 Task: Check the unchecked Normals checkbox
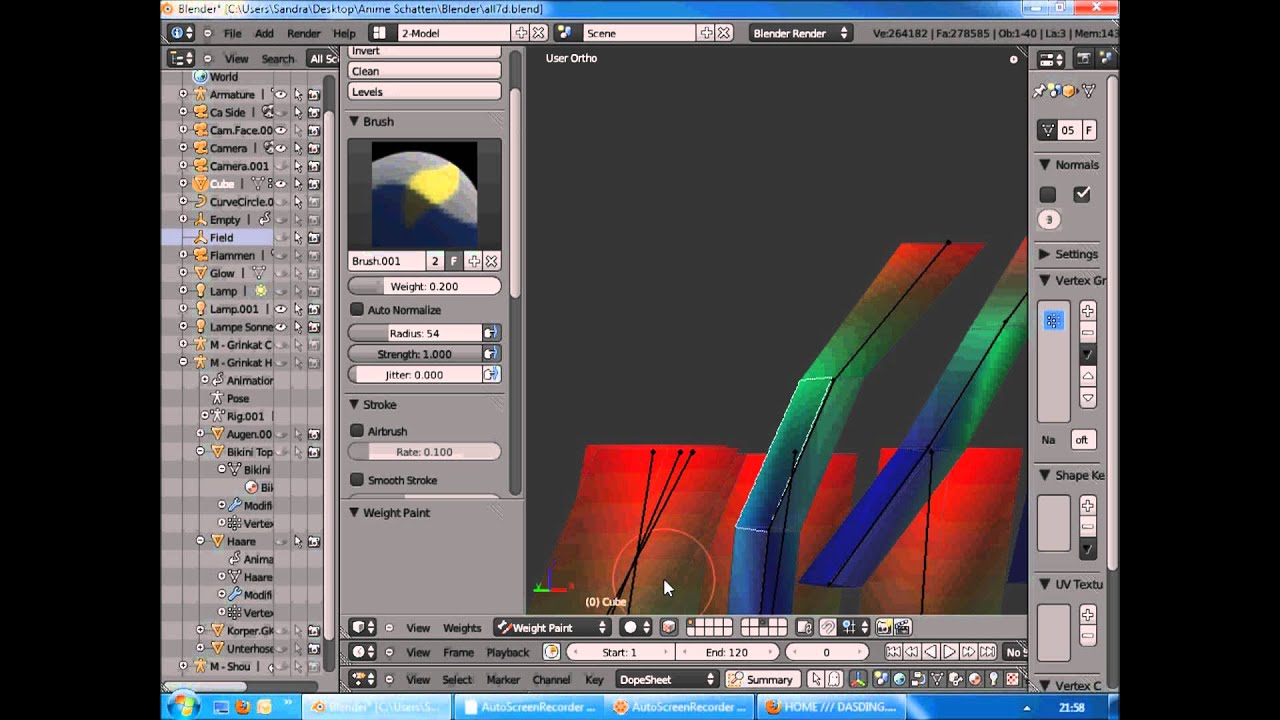tap(1048, 194)
